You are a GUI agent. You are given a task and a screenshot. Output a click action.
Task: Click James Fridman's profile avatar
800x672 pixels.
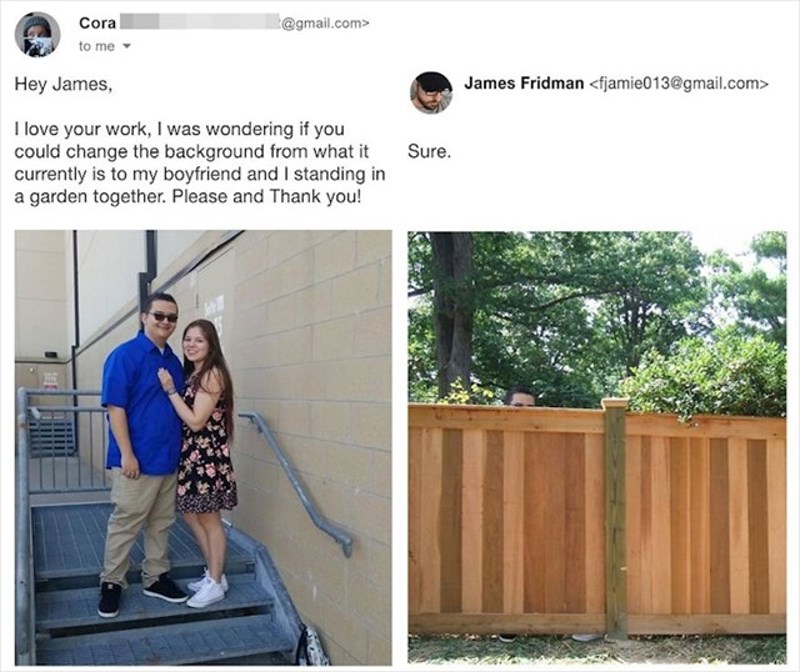coord(431,92)
